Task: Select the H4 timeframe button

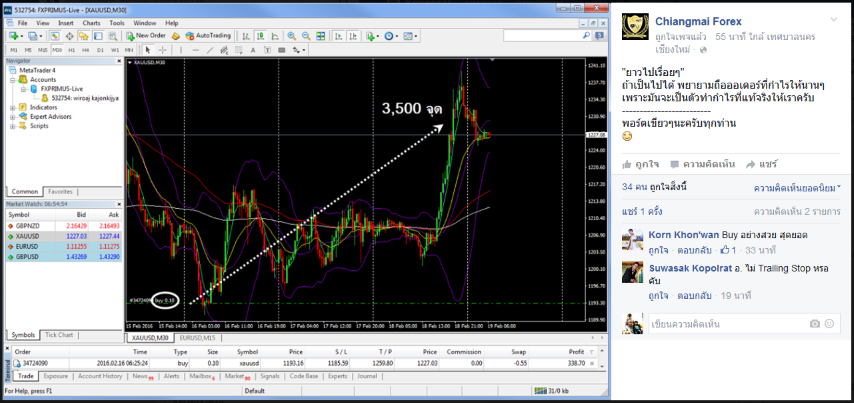Action: 86,50
